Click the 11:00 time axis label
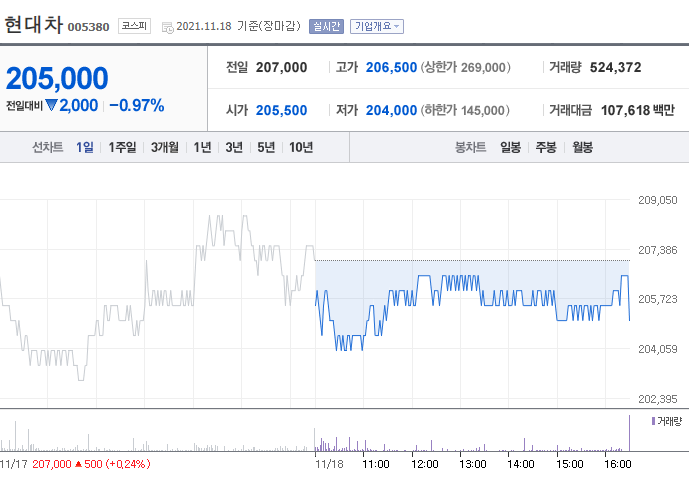689x479 pixels. coord(376,464)
